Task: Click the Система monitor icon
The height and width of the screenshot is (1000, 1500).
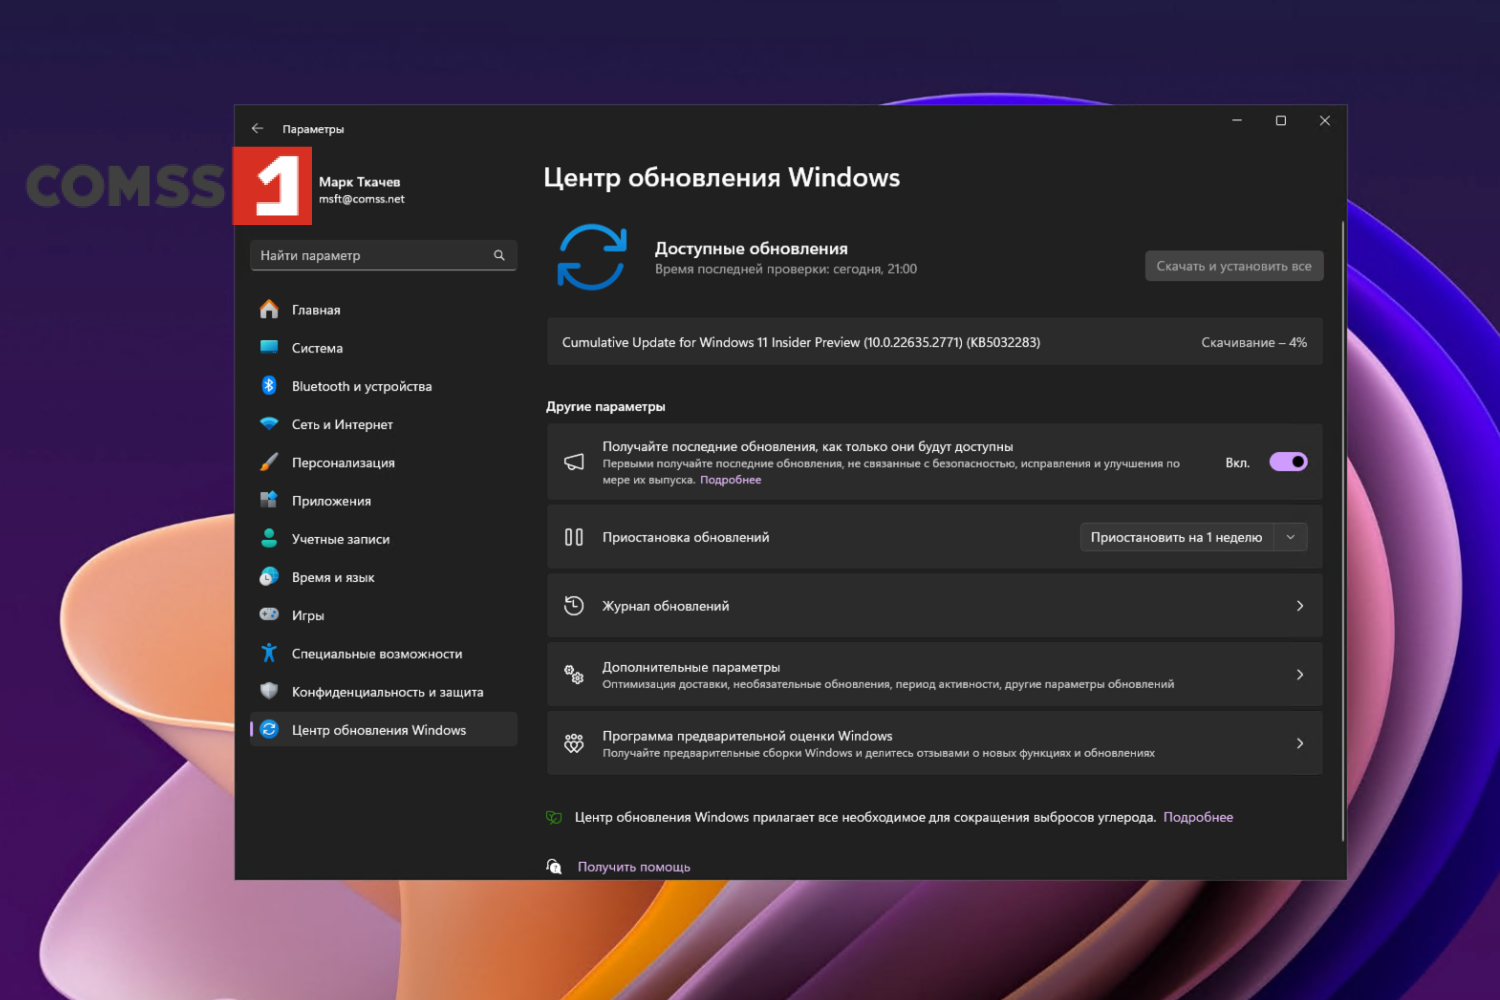Action: 269,348
